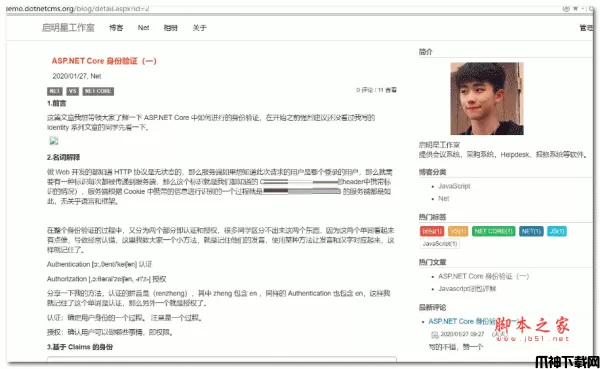Click the green NET CORE(1) hot tag
Viewport: 600px width, 369px height.
coord(494,231)
